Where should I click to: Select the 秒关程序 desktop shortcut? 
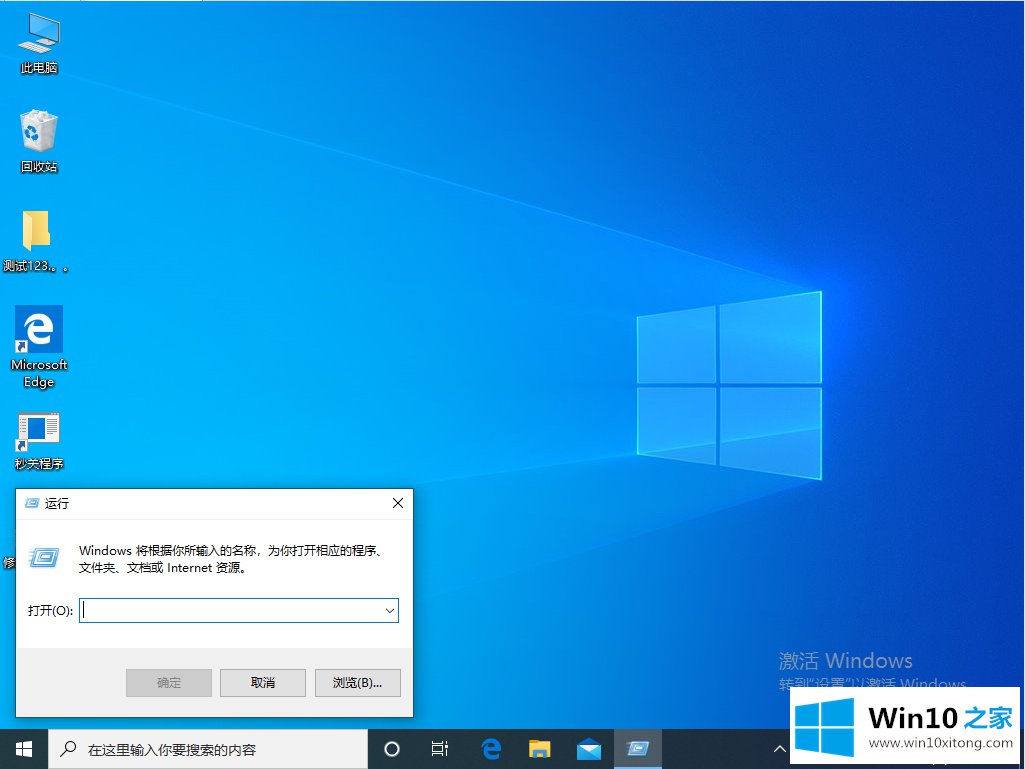39,441
